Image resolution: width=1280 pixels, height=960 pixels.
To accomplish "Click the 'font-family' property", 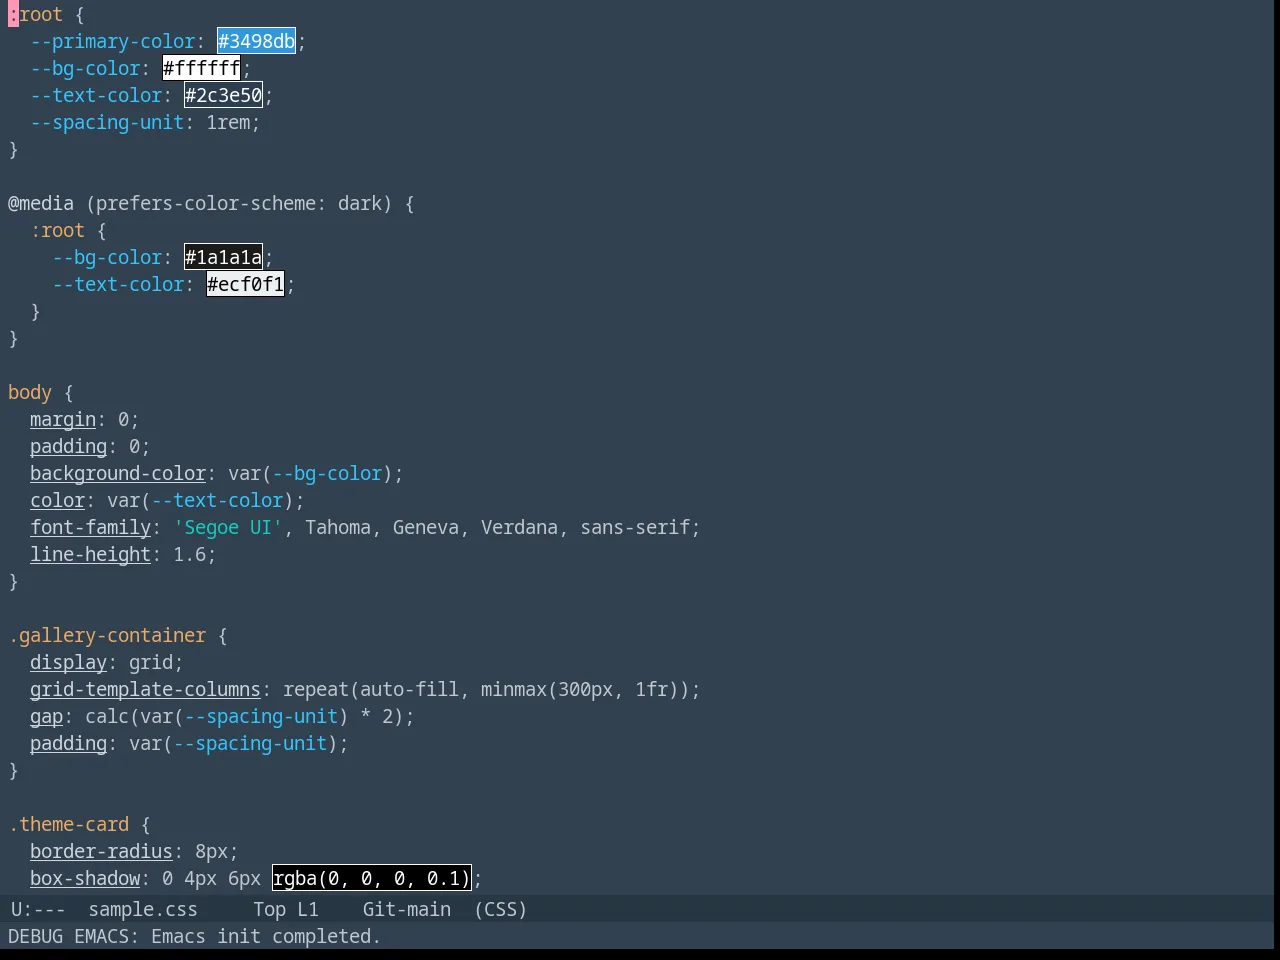I will pos(90,527).
